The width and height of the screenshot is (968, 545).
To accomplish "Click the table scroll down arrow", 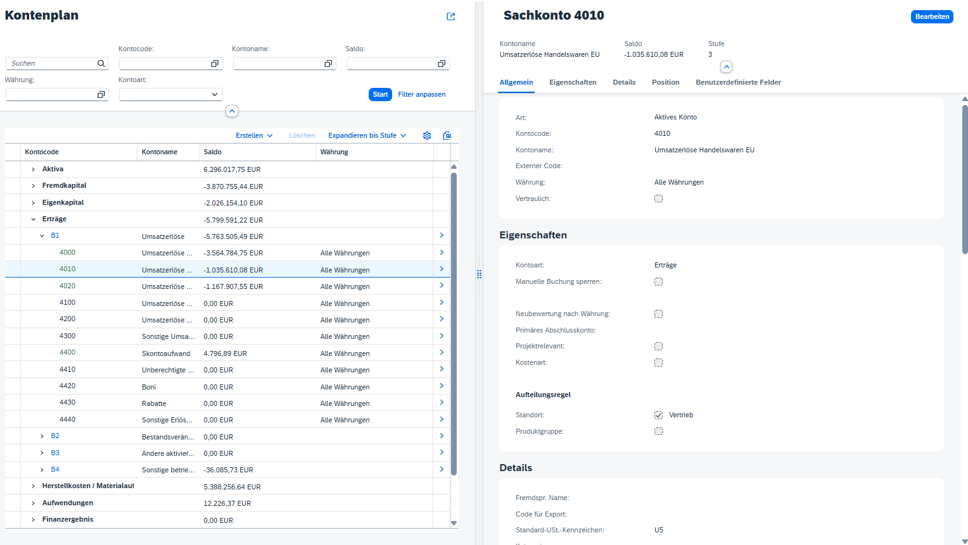I will (x=454, y=523).
